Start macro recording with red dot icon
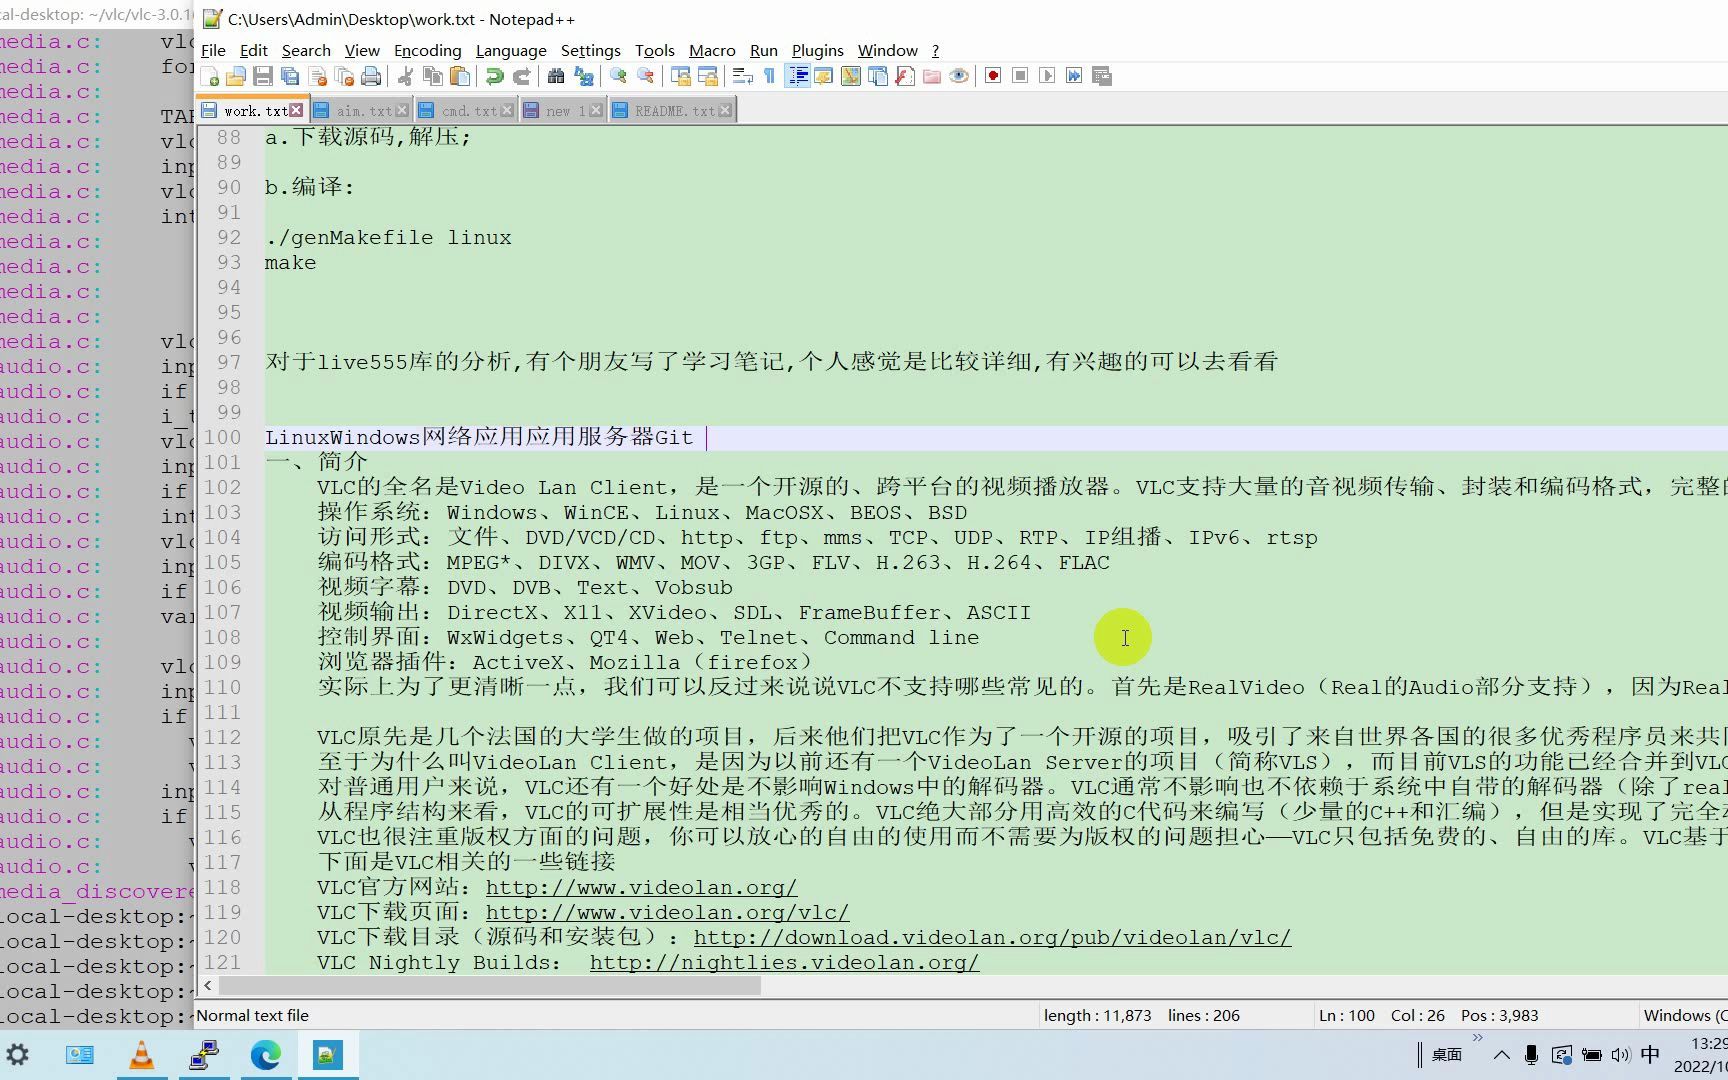This screenshot has width=1728, height=1080. (993, 77)
